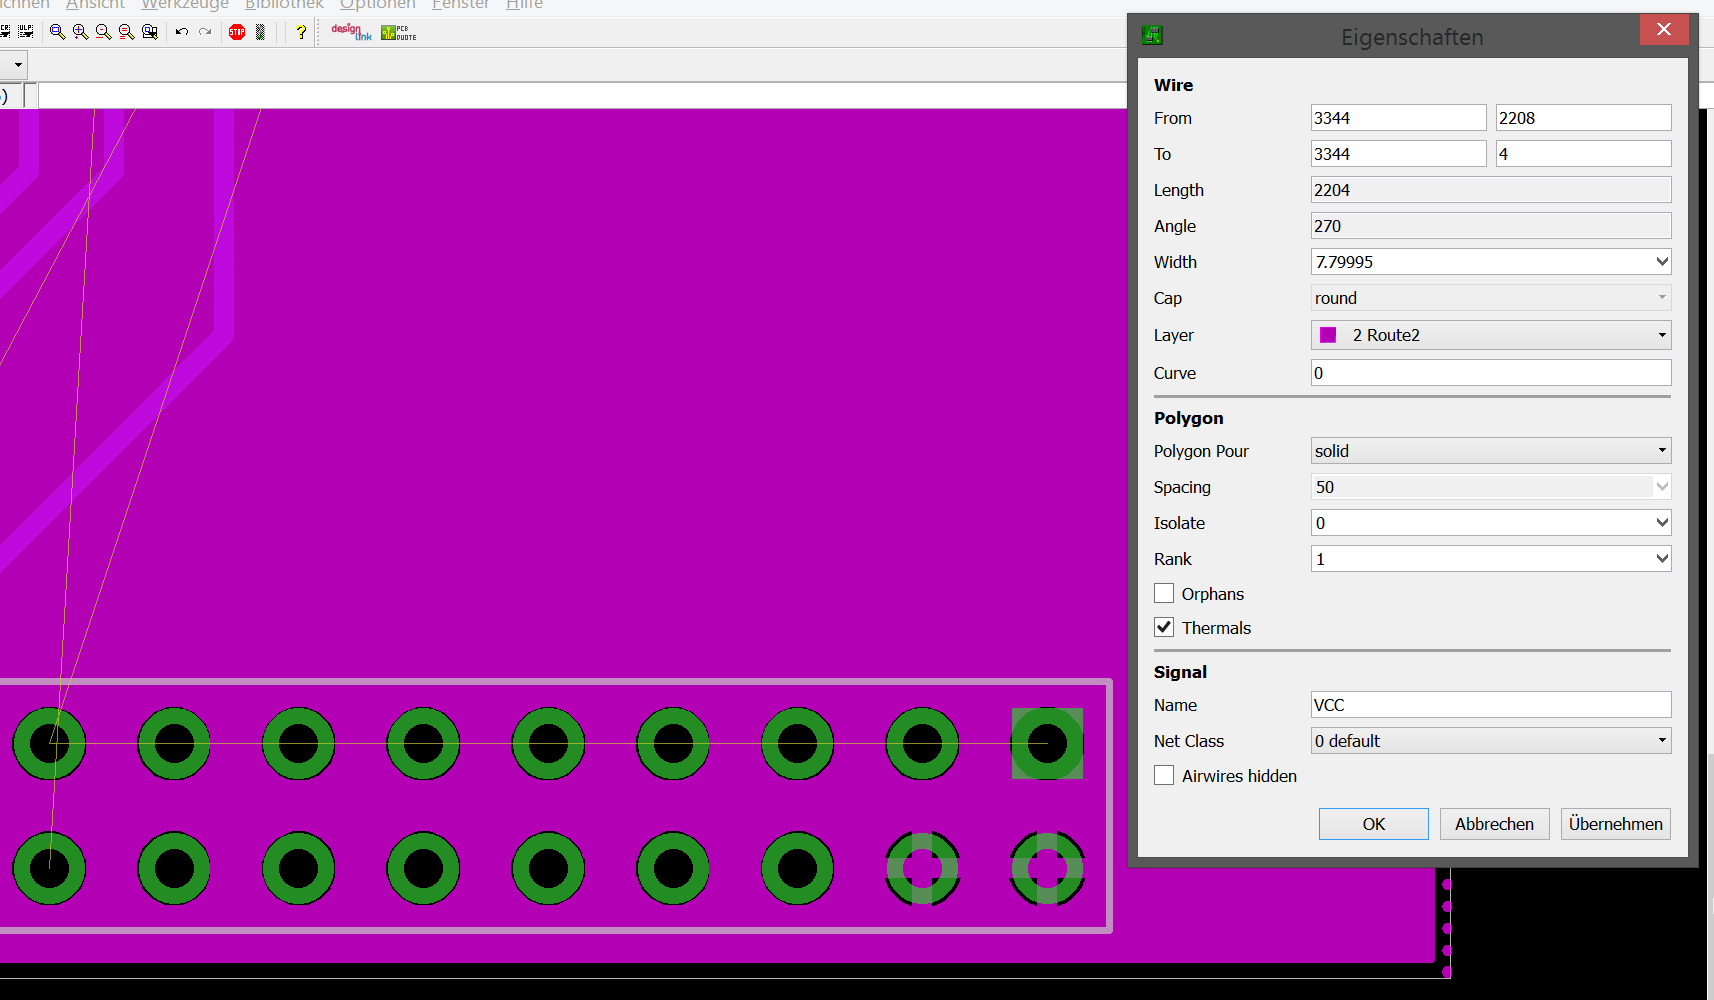Click the Angle field showing 270
1714x1000 pixels.
[x=1491, y=226]
